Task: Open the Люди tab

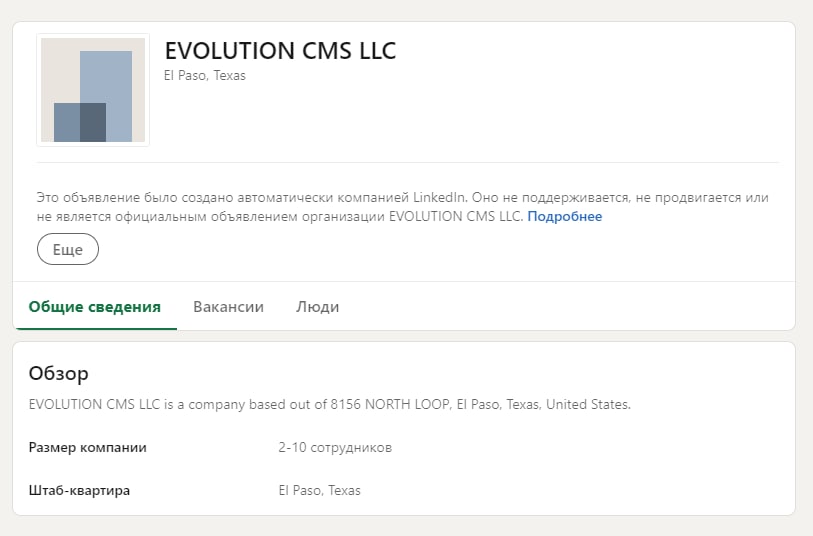Action: coord(317,307)
